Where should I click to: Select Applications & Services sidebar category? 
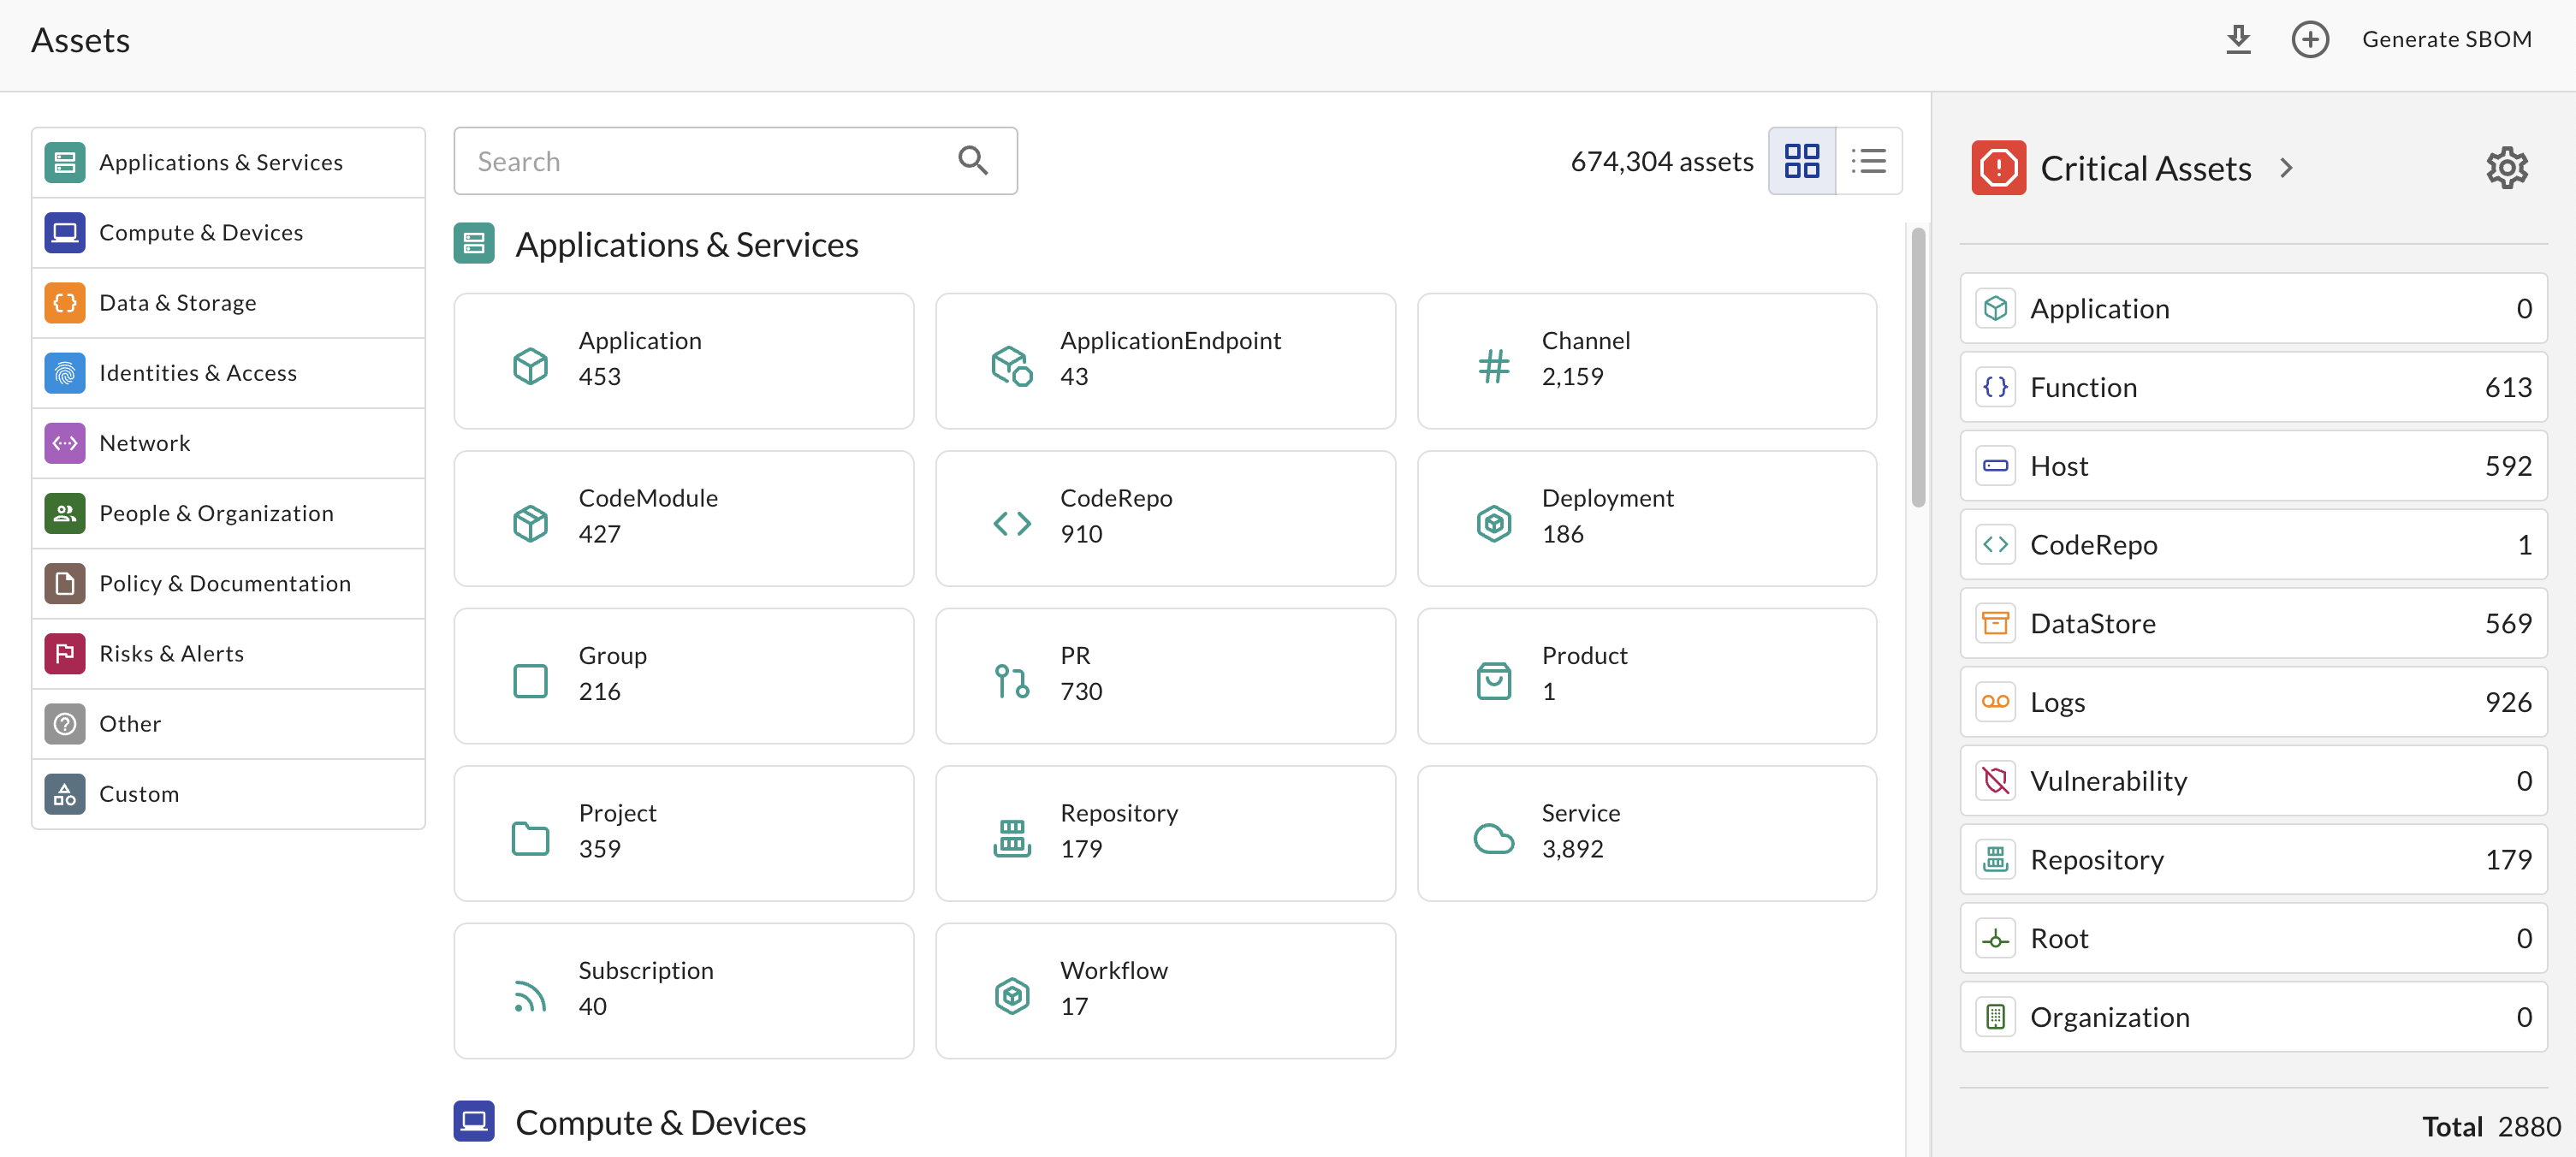coord(228,162)
